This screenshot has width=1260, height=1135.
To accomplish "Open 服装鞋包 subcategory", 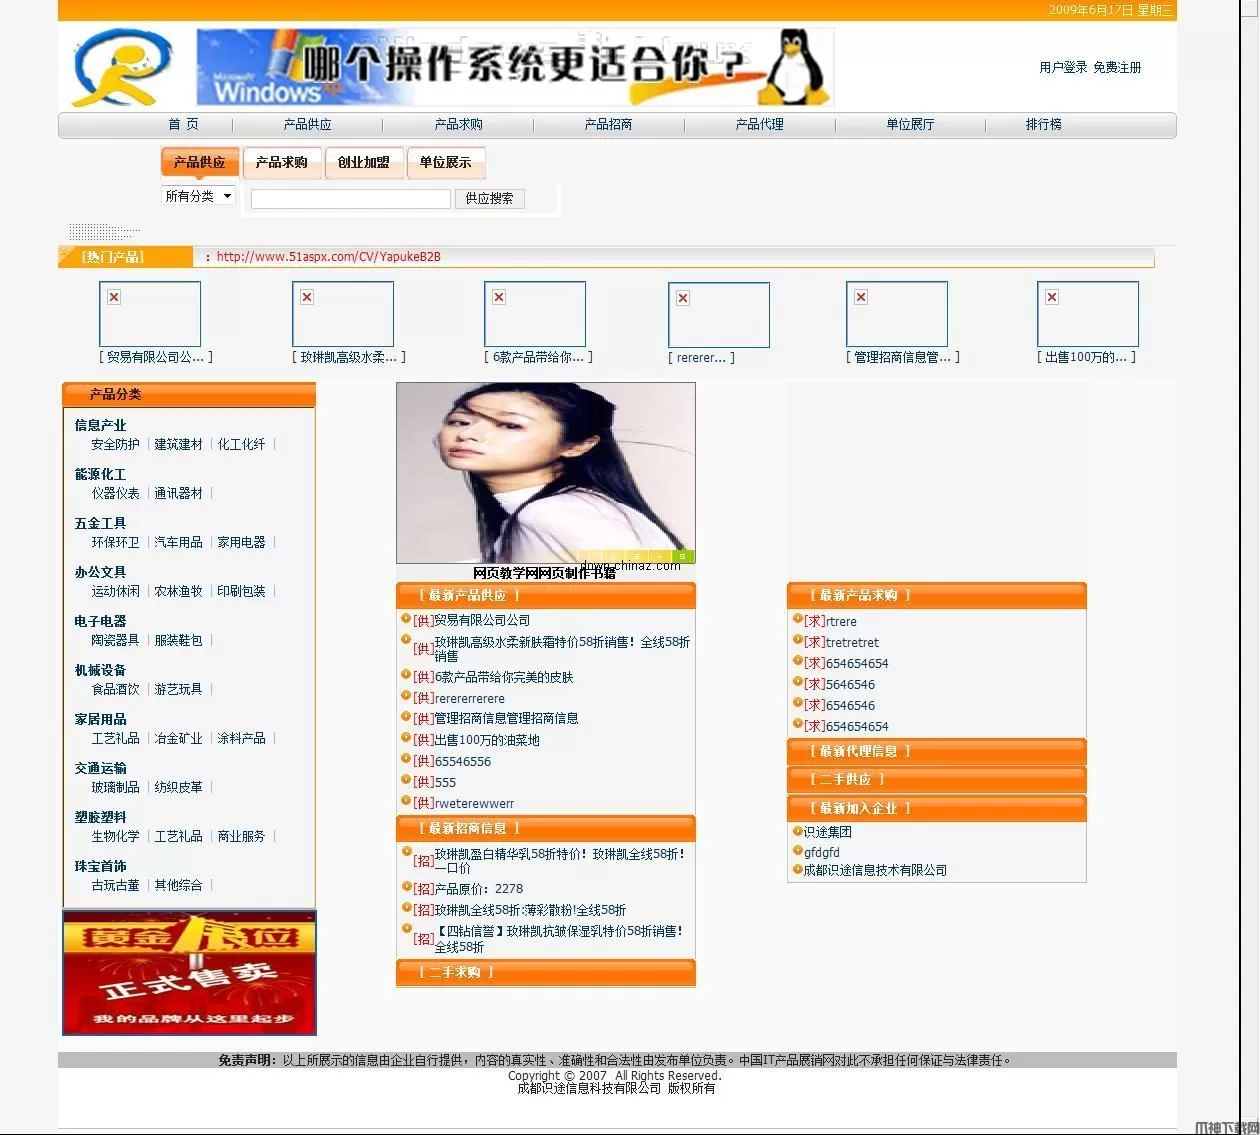I will tap(178, 640).
